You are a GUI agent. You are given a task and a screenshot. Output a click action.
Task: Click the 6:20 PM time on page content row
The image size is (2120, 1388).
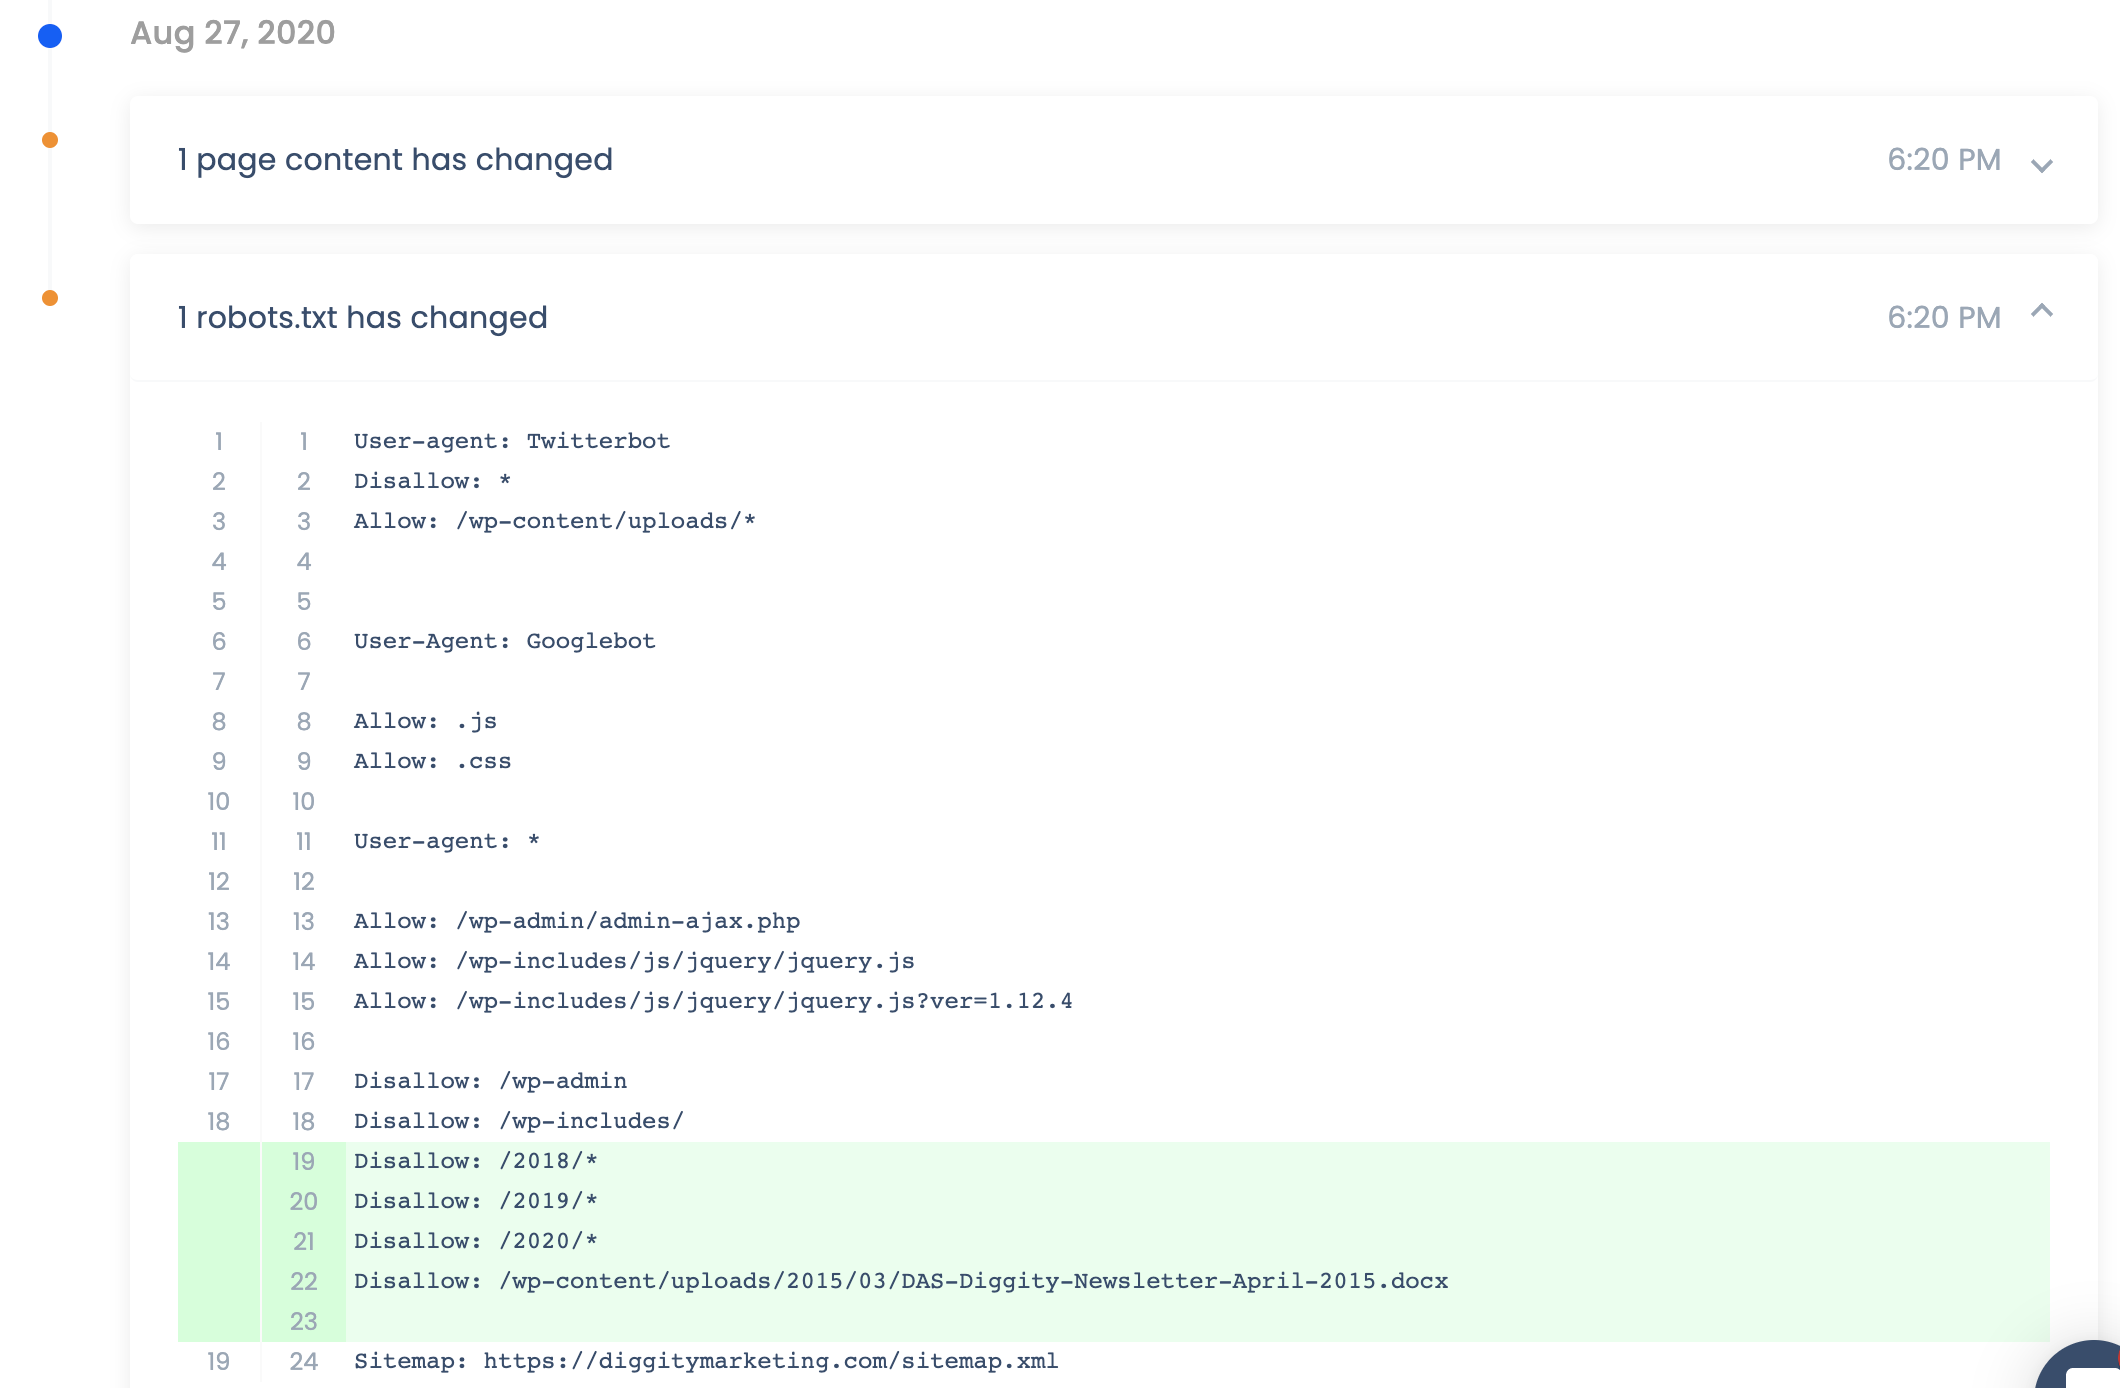1944,160
